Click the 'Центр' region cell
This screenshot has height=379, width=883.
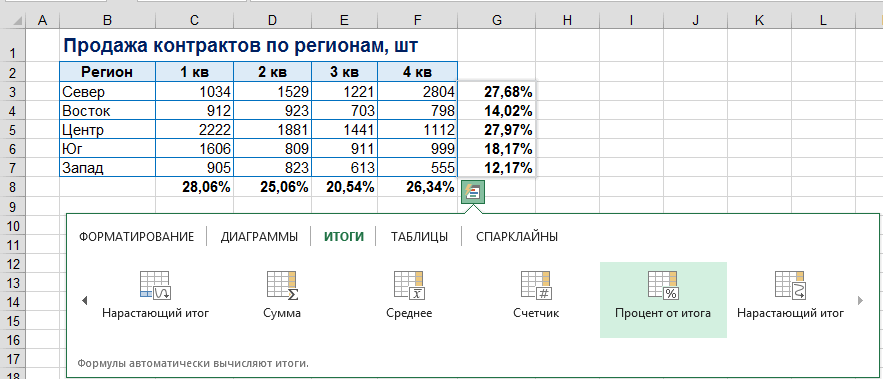(107, 130)
